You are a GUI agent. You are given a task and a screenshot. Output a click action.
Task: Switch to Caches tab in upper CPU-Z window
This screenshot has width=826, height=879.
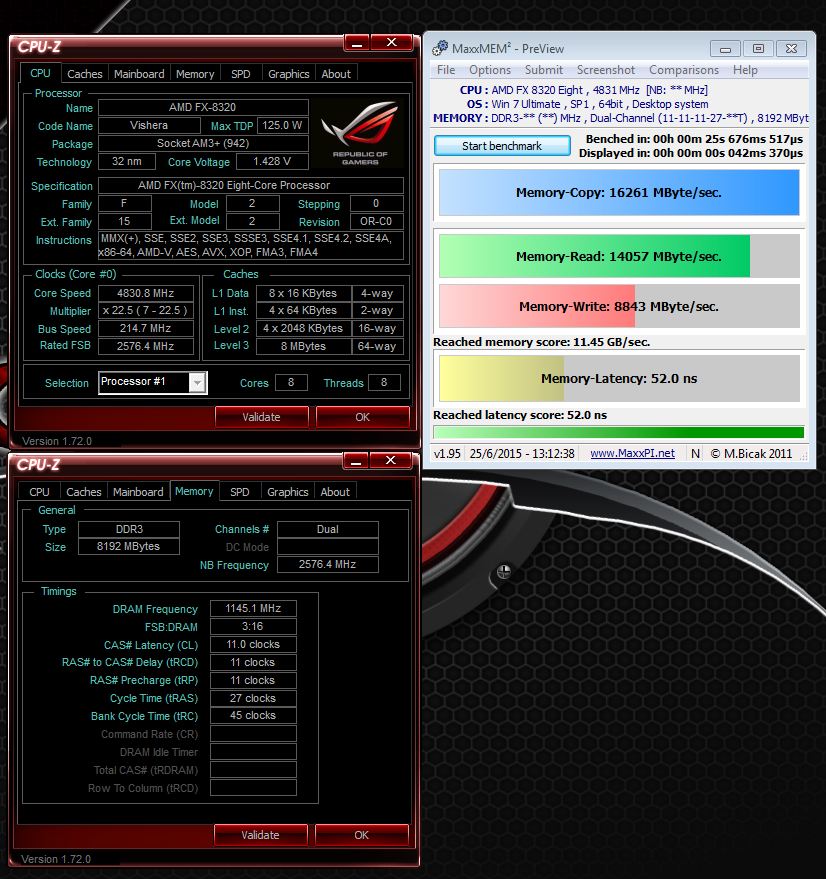[85, 74]
